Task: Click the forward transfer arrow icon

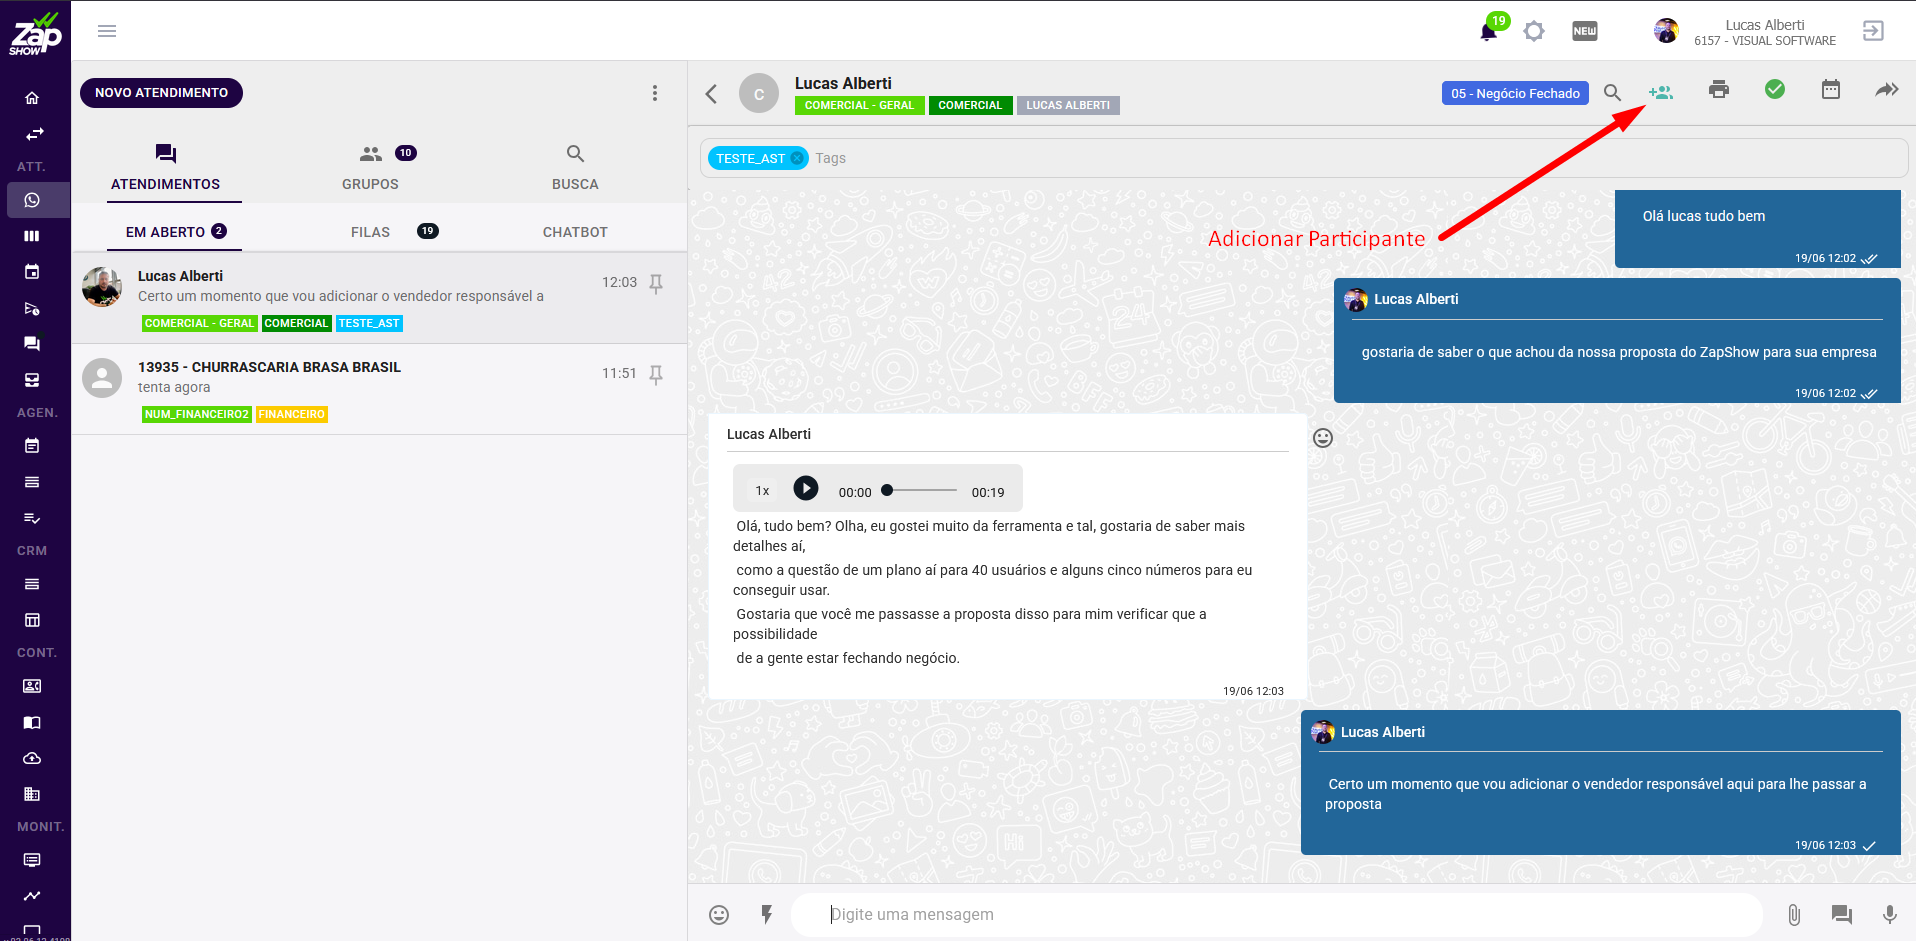Action: 1886,90
